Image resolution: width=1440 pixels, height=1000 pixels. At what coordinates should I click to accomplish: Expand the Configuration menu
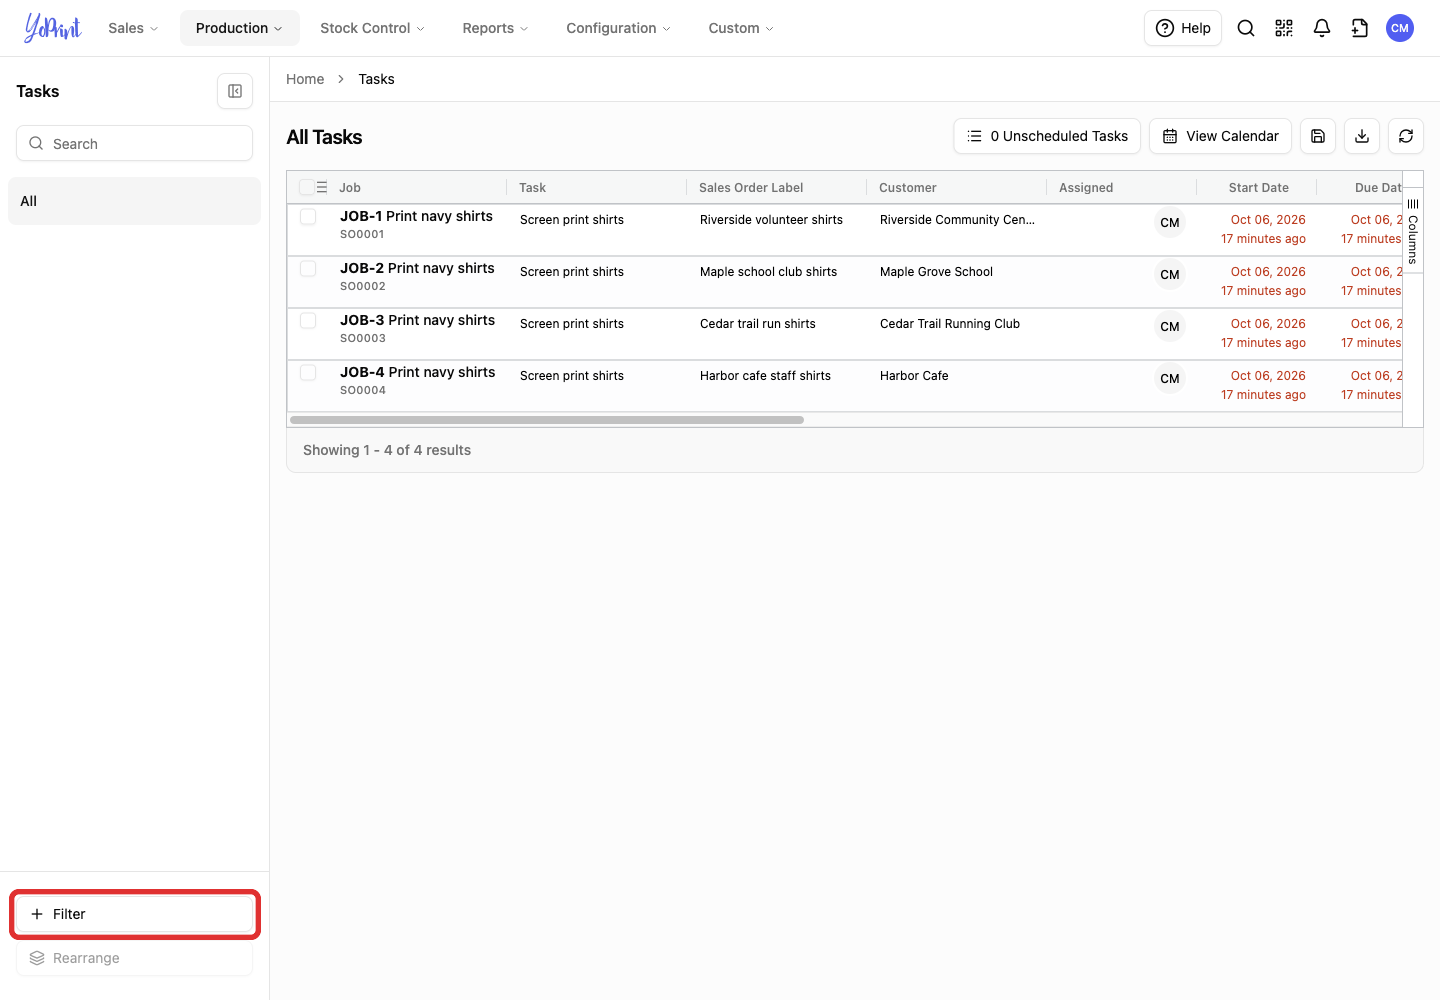click(618, 28)
